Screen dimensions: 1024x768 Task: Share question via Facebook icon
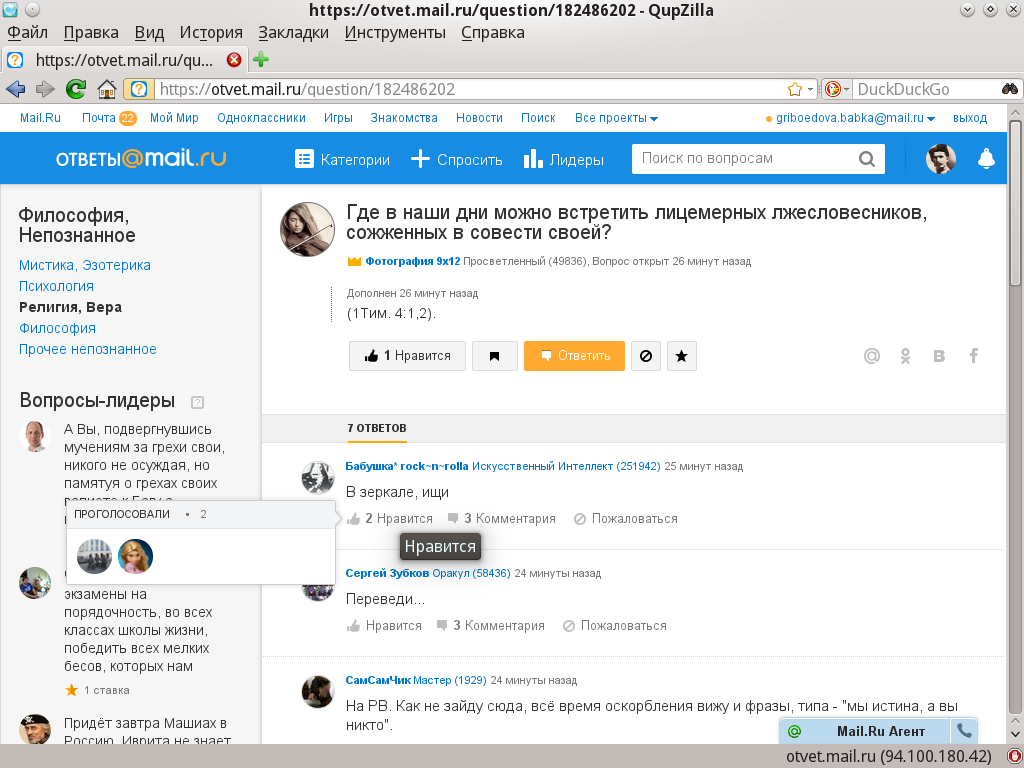(x=973, y=356)
